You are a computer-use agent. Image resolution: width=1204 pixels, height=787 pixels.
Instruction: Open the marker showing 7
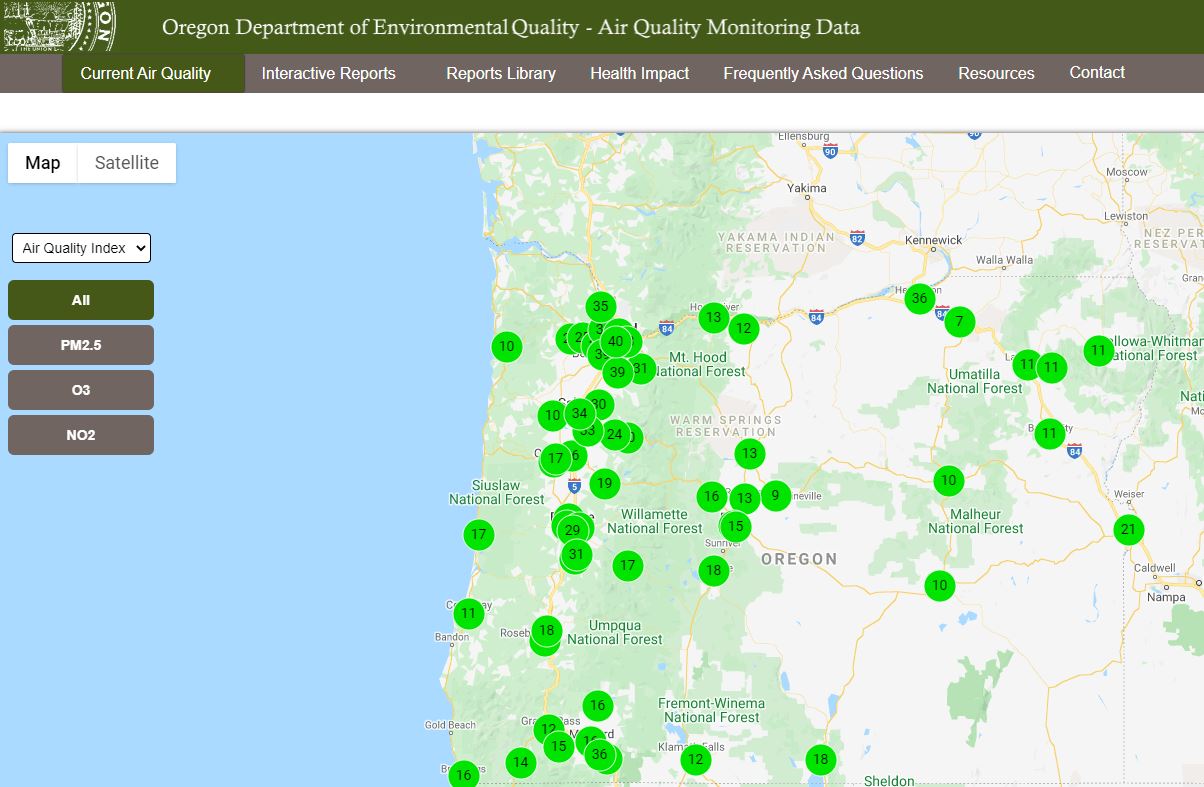pyautogui.click(x=959, y=322)
